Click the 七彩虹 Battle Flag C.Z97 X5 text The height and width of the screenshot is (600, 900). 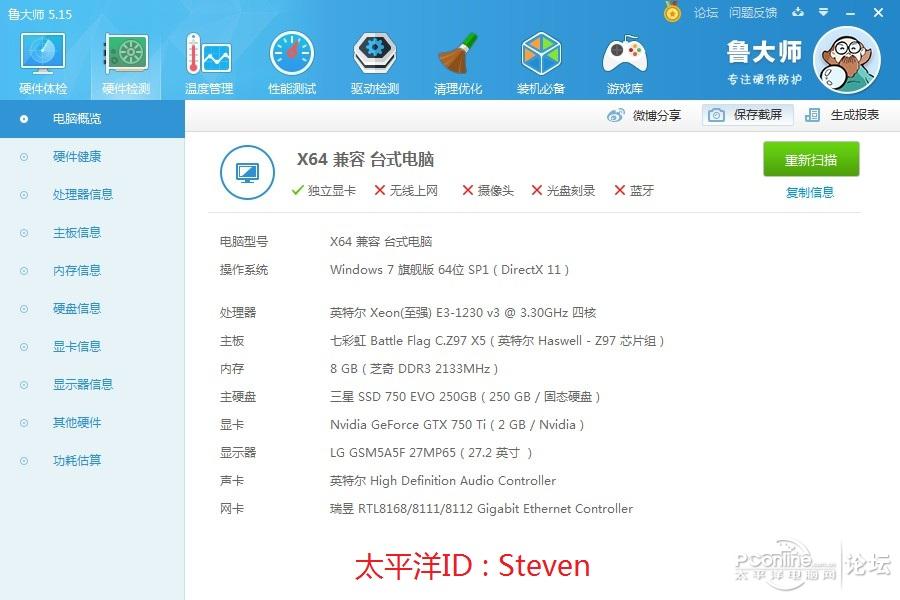[x=497, y=341]
